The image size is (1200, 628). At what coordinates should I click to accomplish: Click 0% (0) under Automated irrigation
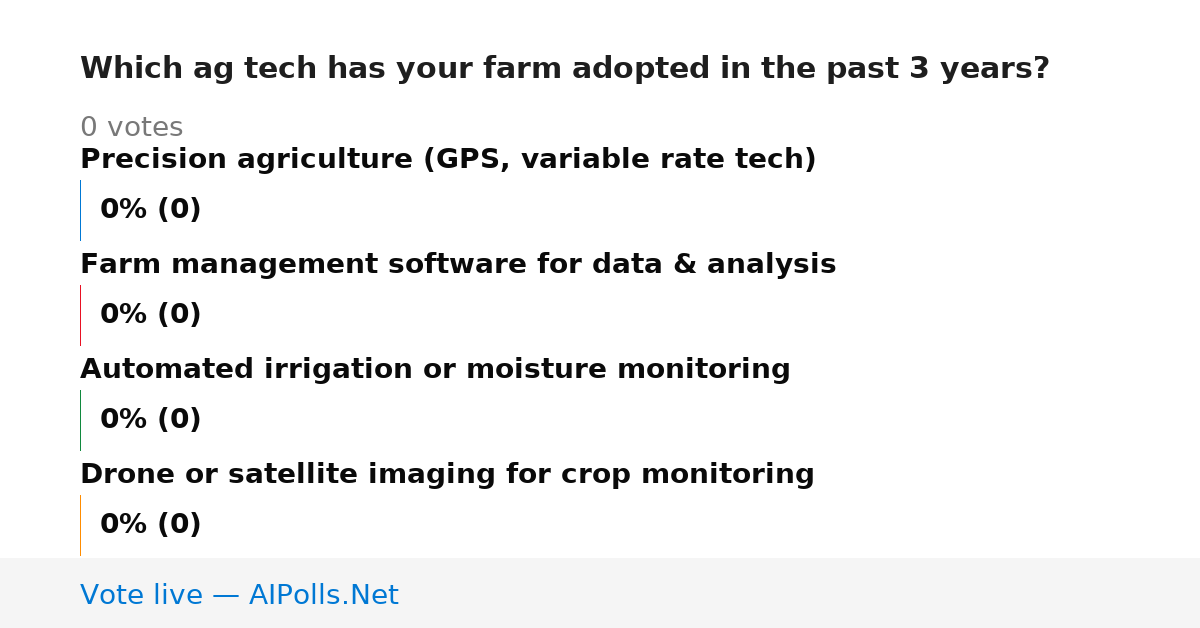[x=150, y=420]
